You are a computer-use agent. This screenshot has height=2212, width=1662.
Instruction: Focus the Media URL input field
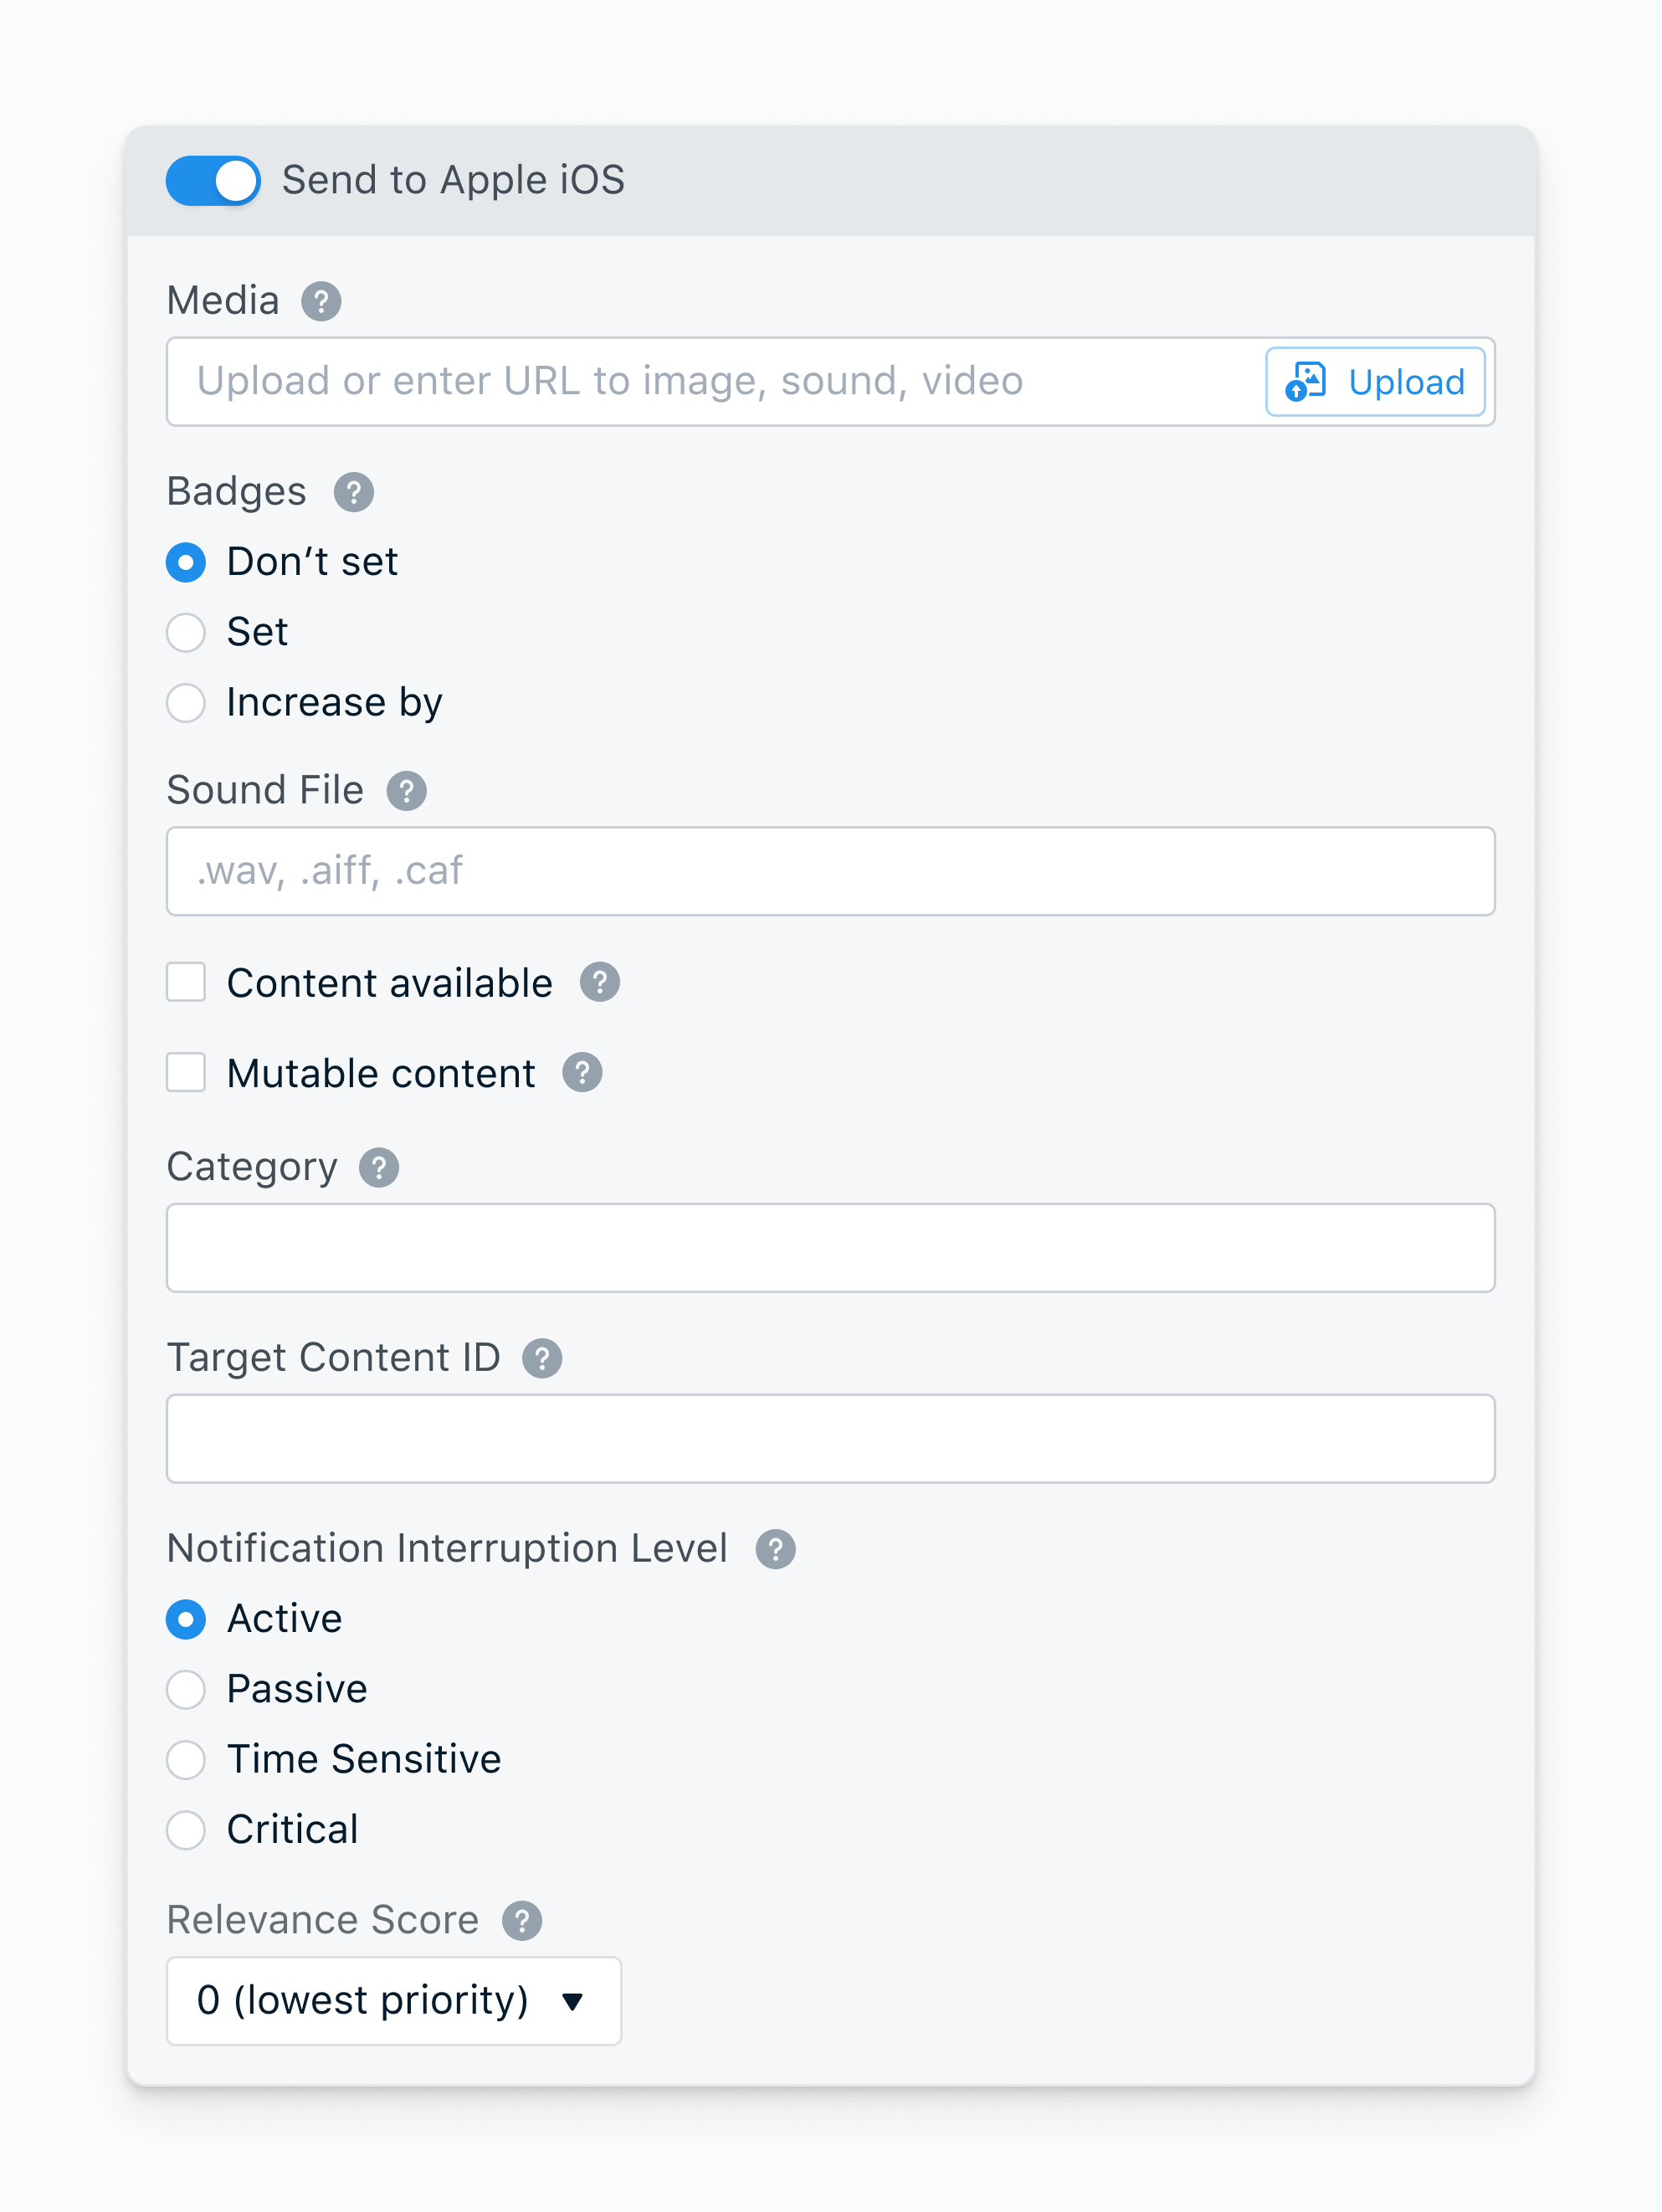click(x=715, y=382)
